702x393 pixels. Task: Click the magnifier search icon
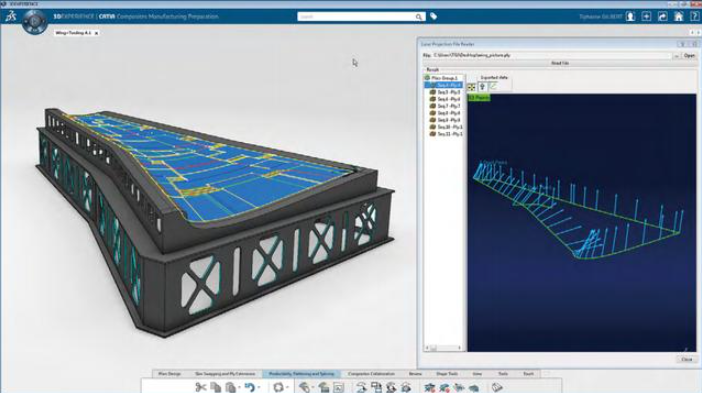418,17
